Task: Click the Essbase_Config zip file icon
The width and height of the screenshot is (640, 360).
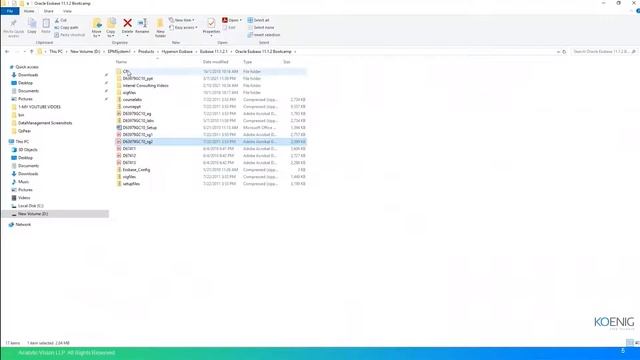Action: [119, 170]
